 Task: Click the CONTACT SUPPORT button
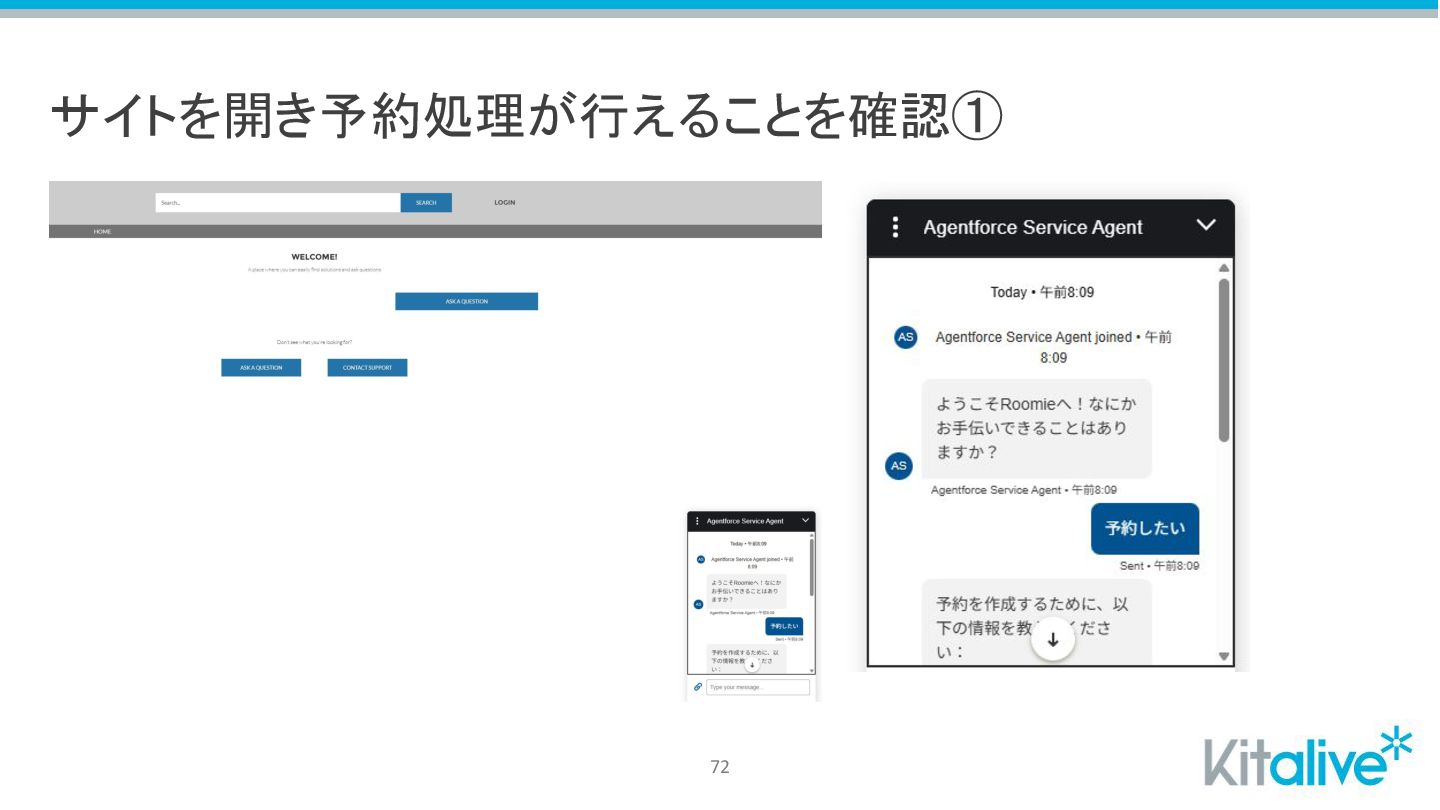point(367,367)
